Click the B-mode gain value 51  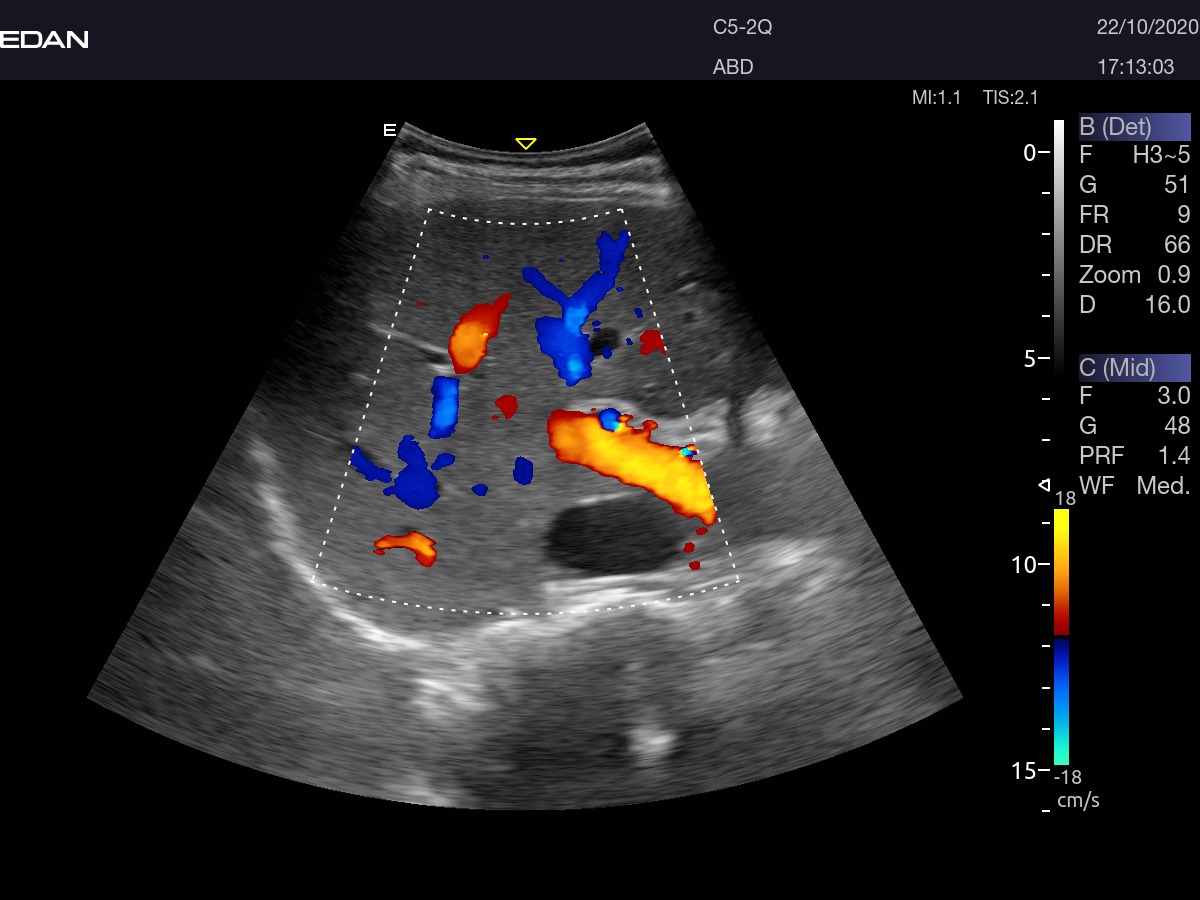(1176, 185)
